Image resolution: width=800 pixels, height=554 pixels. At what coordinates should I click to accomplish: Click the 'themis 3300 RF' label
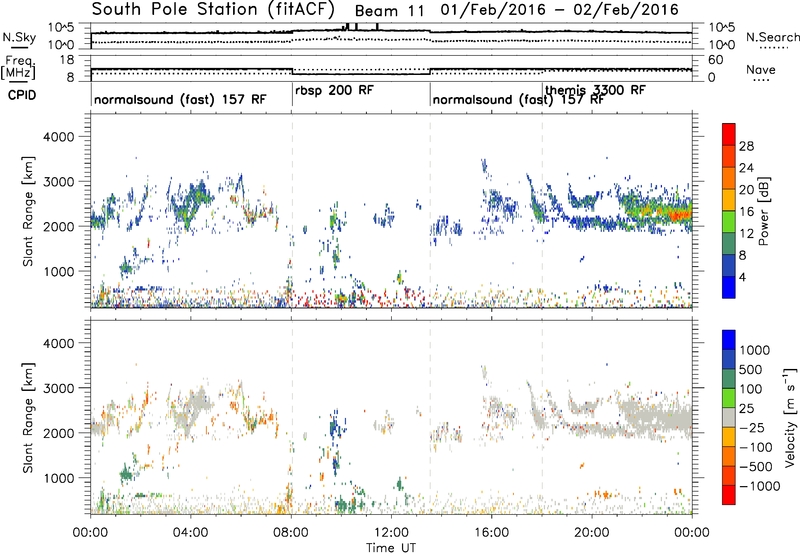point(595,90)
